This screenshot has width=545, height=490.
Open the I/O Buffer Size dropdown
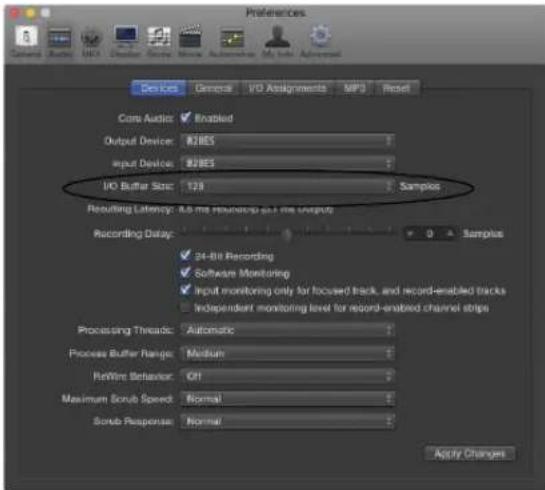287,187
